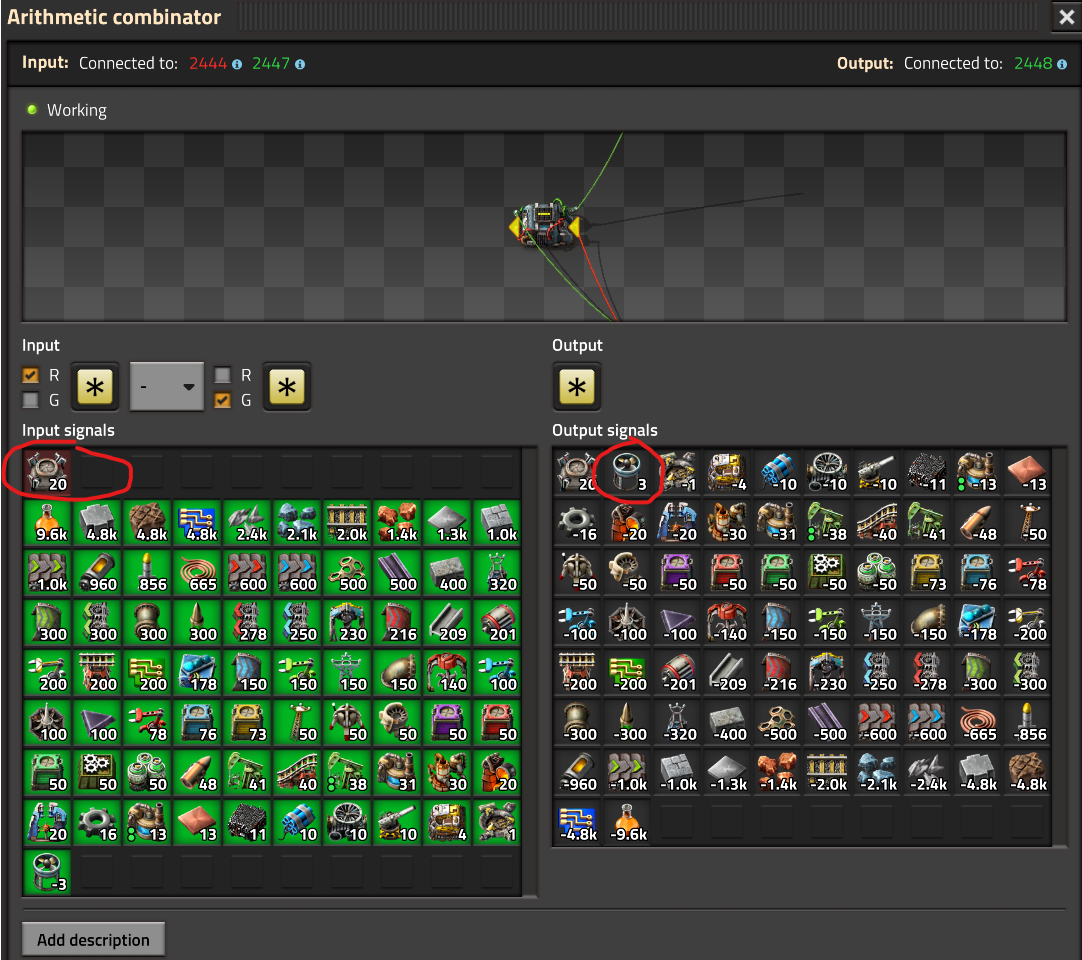Viewport: 1082px width, 960px height.
Task: Select the copper cable output signal -665
Action: (x=977, y=723)
